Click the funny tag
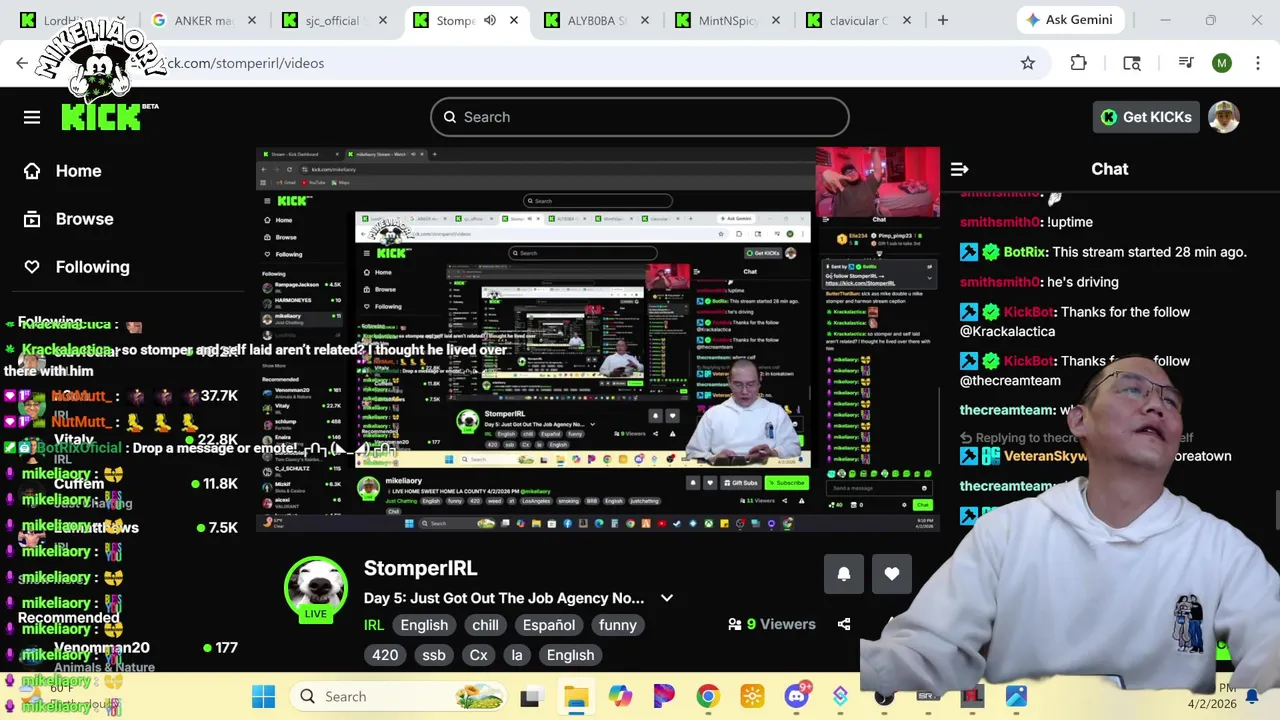Screen dimensions: 1280x720 [617, 625]
